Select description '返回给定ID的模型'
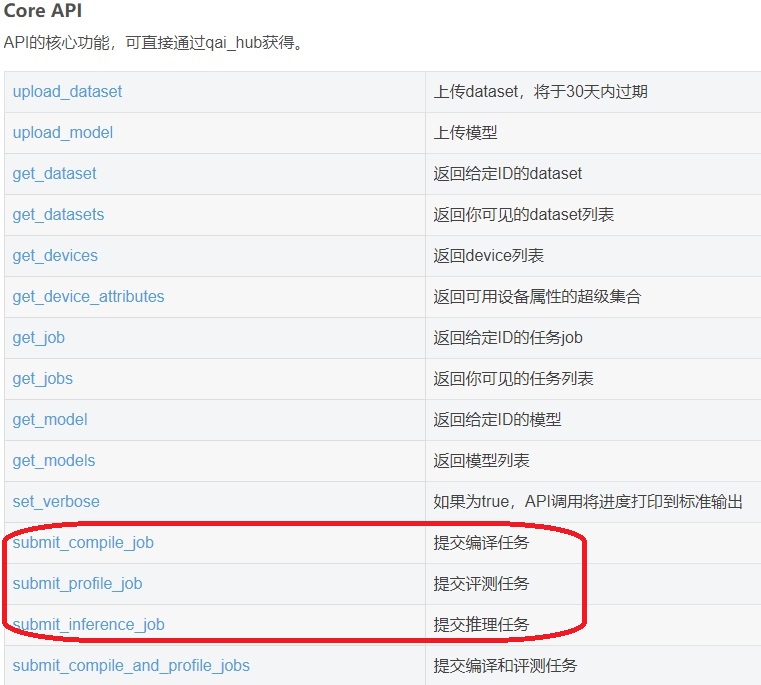 (x=497, y=420)
